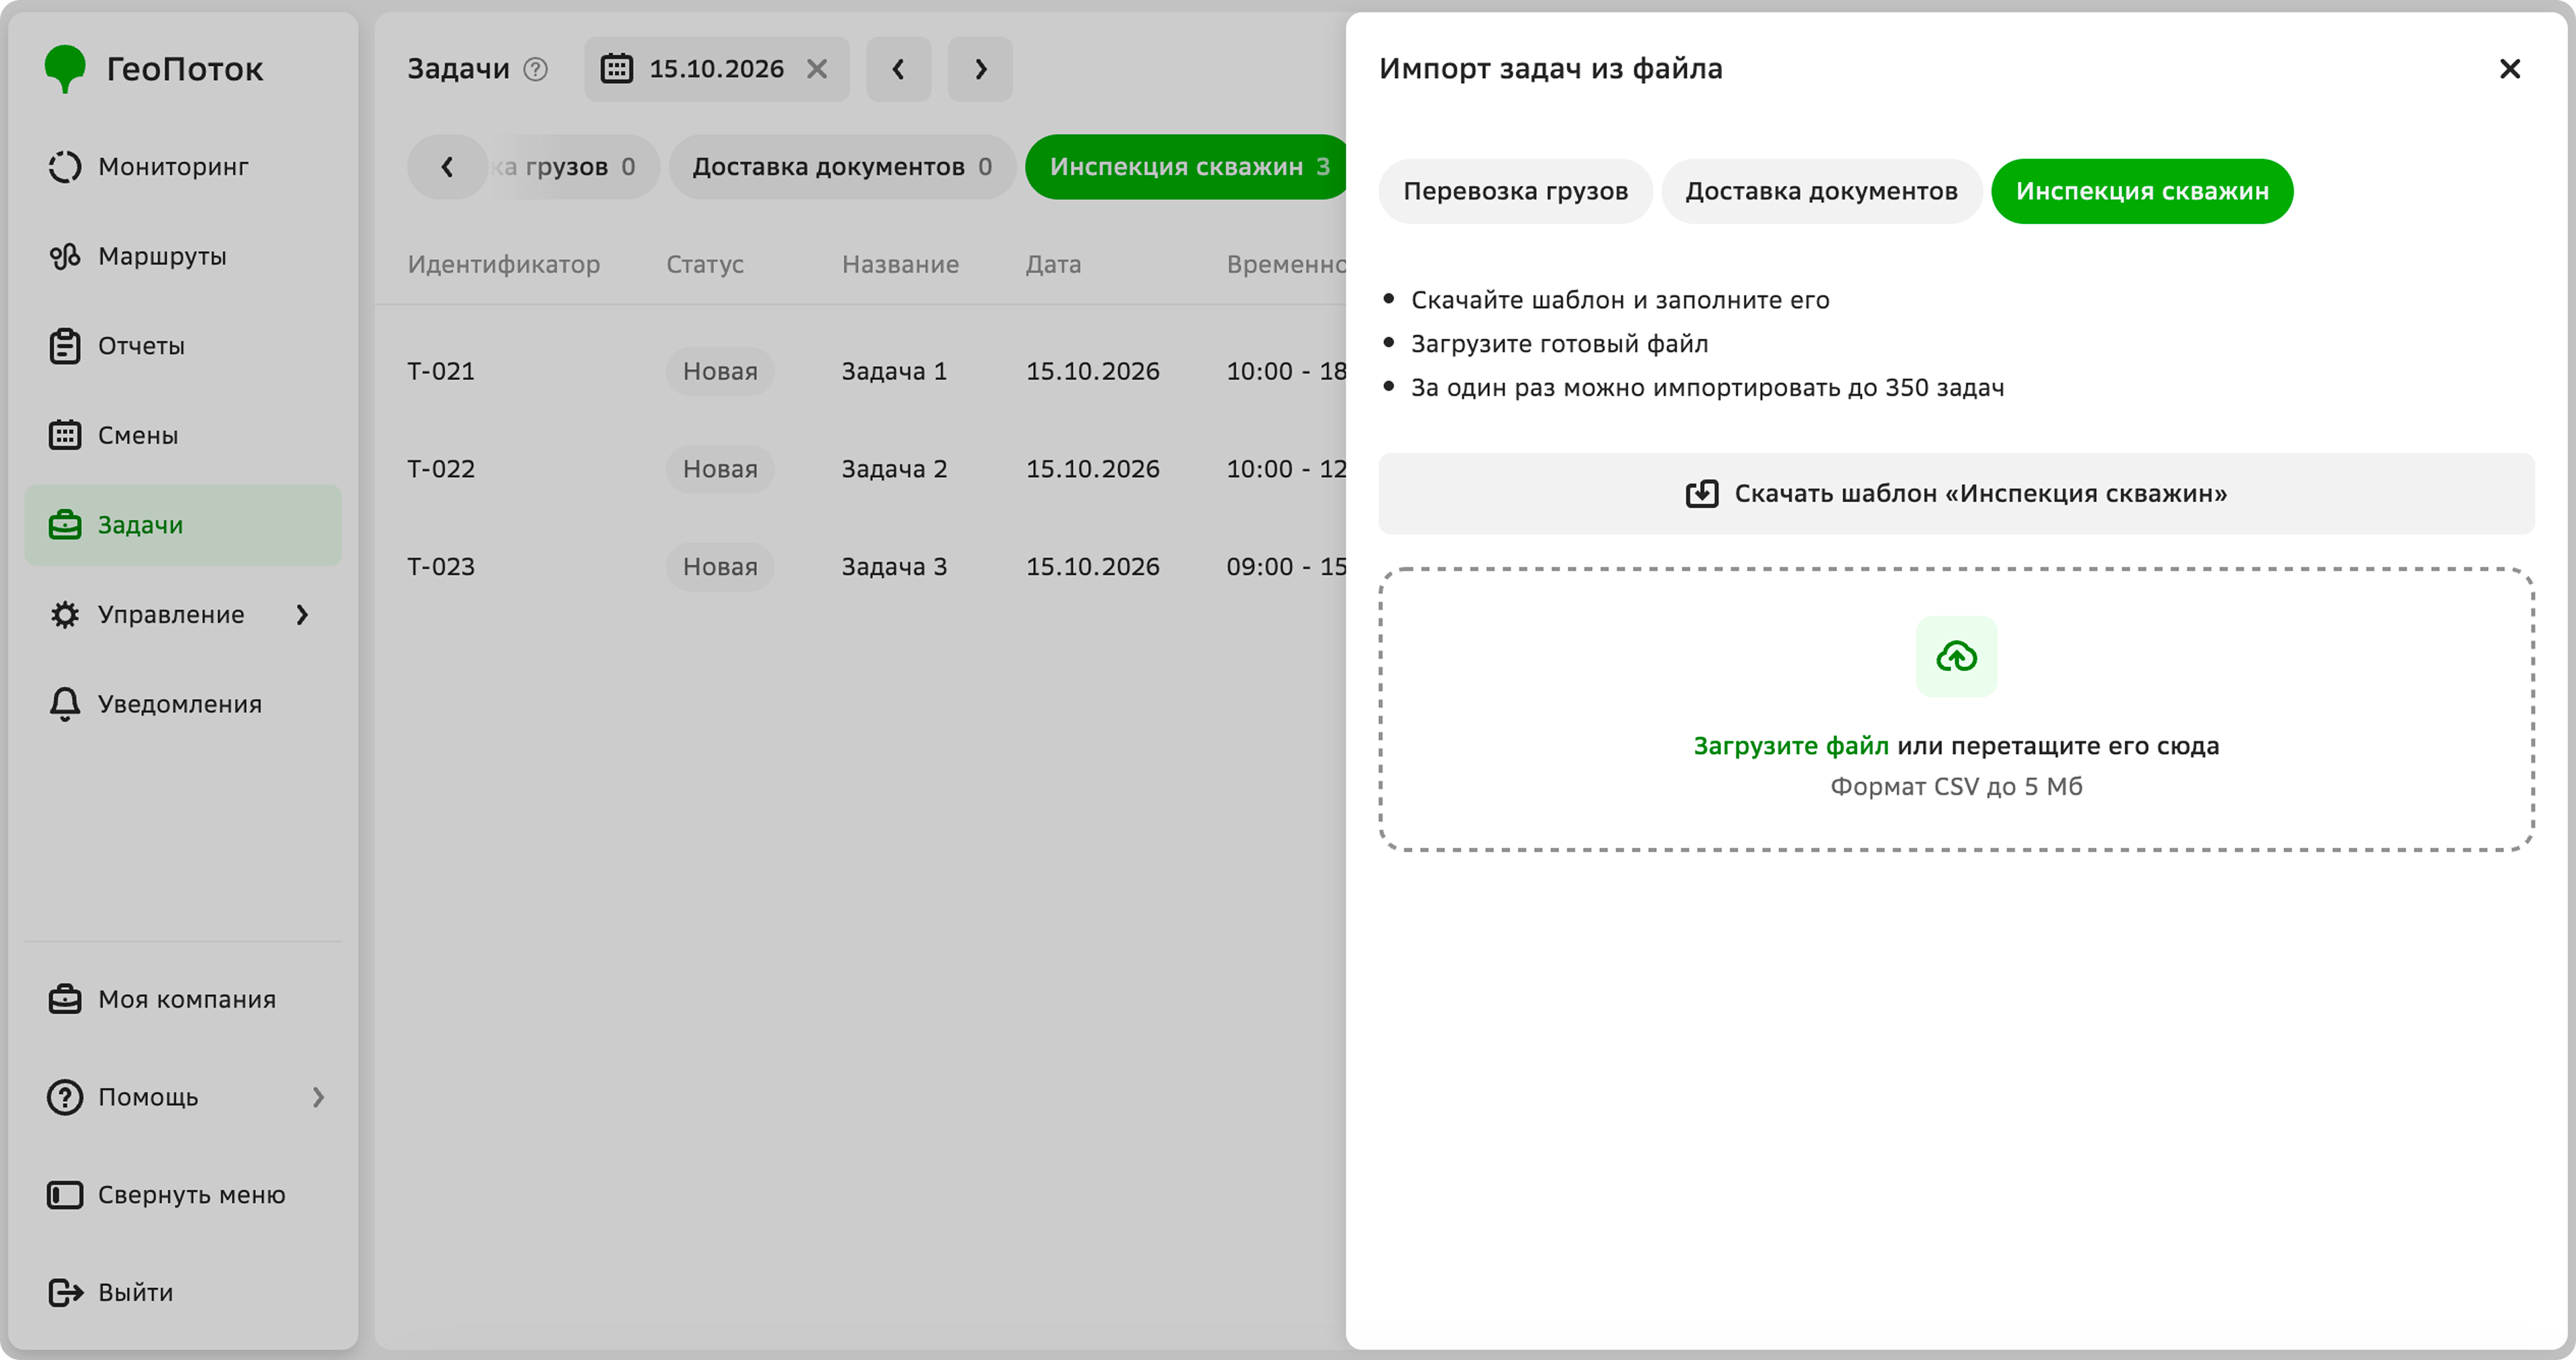This screenshot has width=2576, height=1360.
Task: Open task row T-023
Action: tap(860, 567)
